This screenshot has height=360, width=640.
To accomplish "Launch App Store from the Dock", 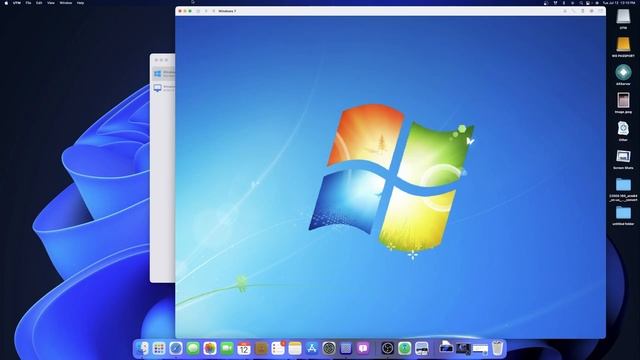I will point(312,348).
